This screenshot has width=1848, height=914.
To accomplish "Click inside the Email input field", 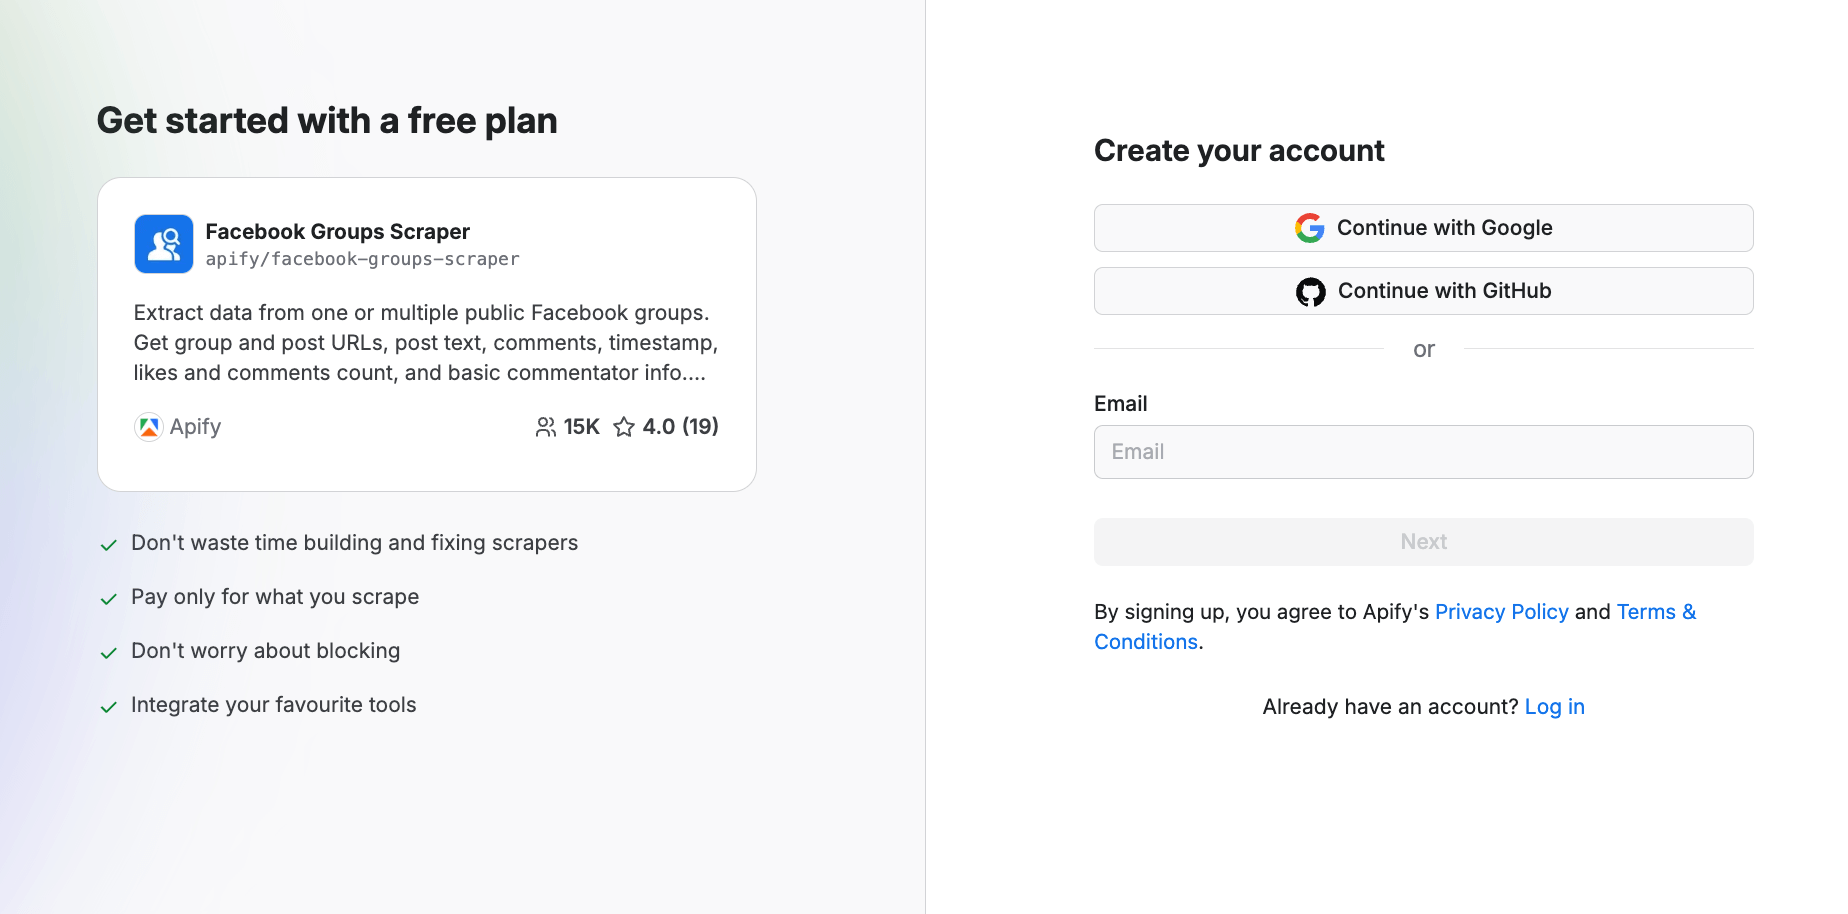I will 1423,451.
